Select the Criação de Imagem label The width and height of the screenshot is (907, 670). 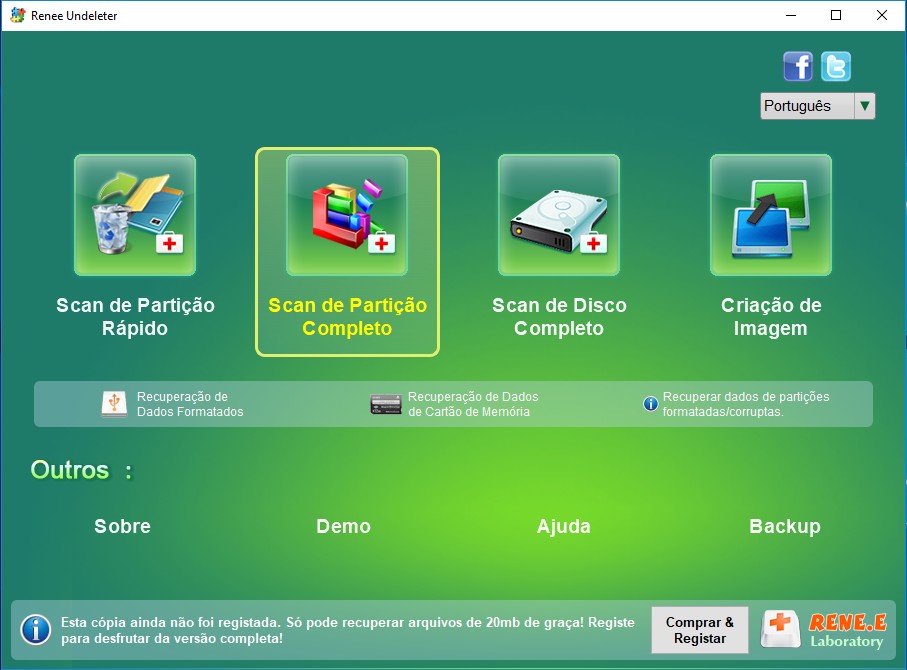[771, 316]
